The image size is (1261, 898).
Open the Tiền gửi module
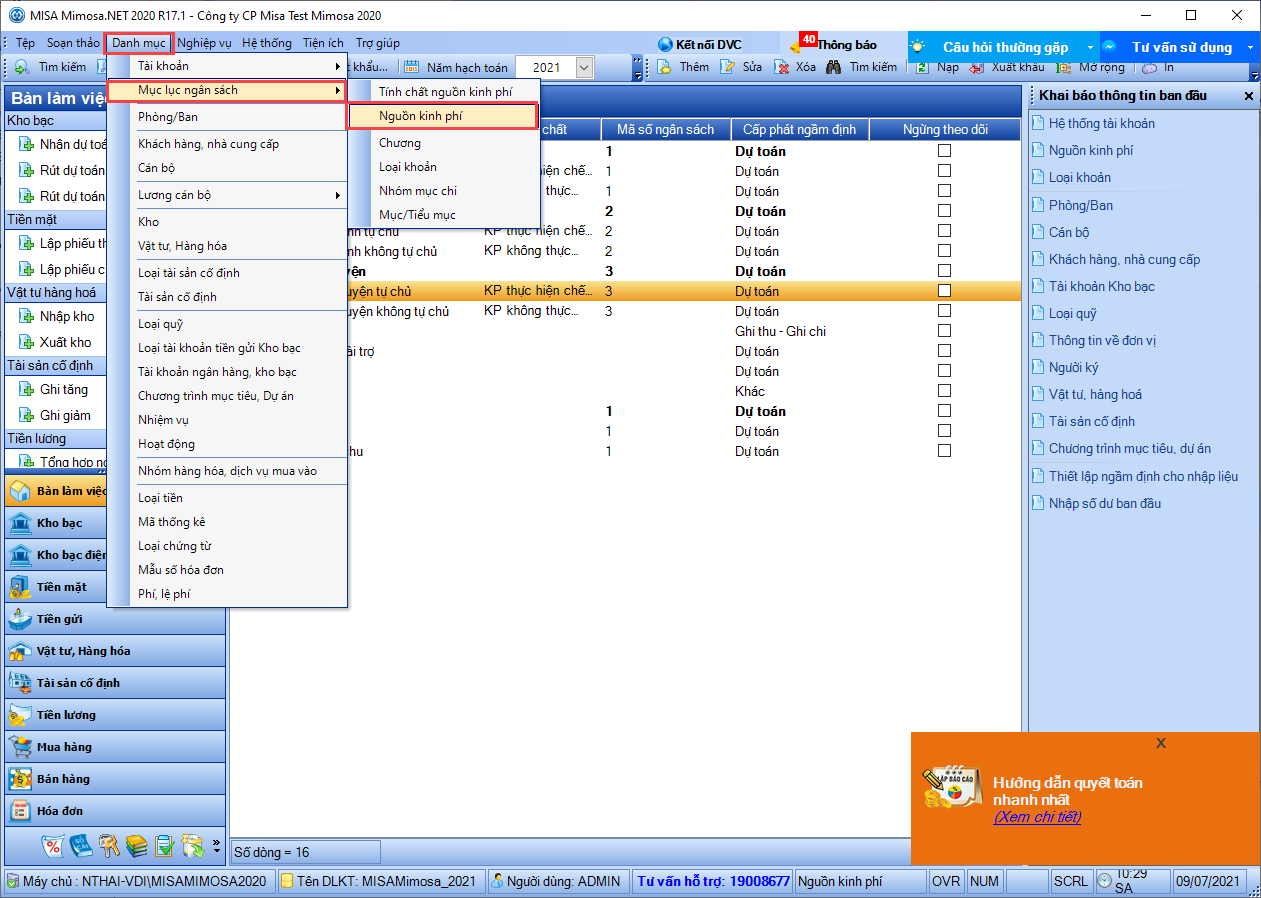115,619
